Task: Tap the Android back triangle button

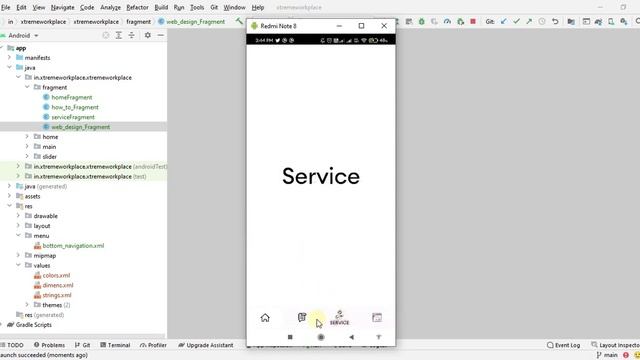Action: [x=351, y=337]
